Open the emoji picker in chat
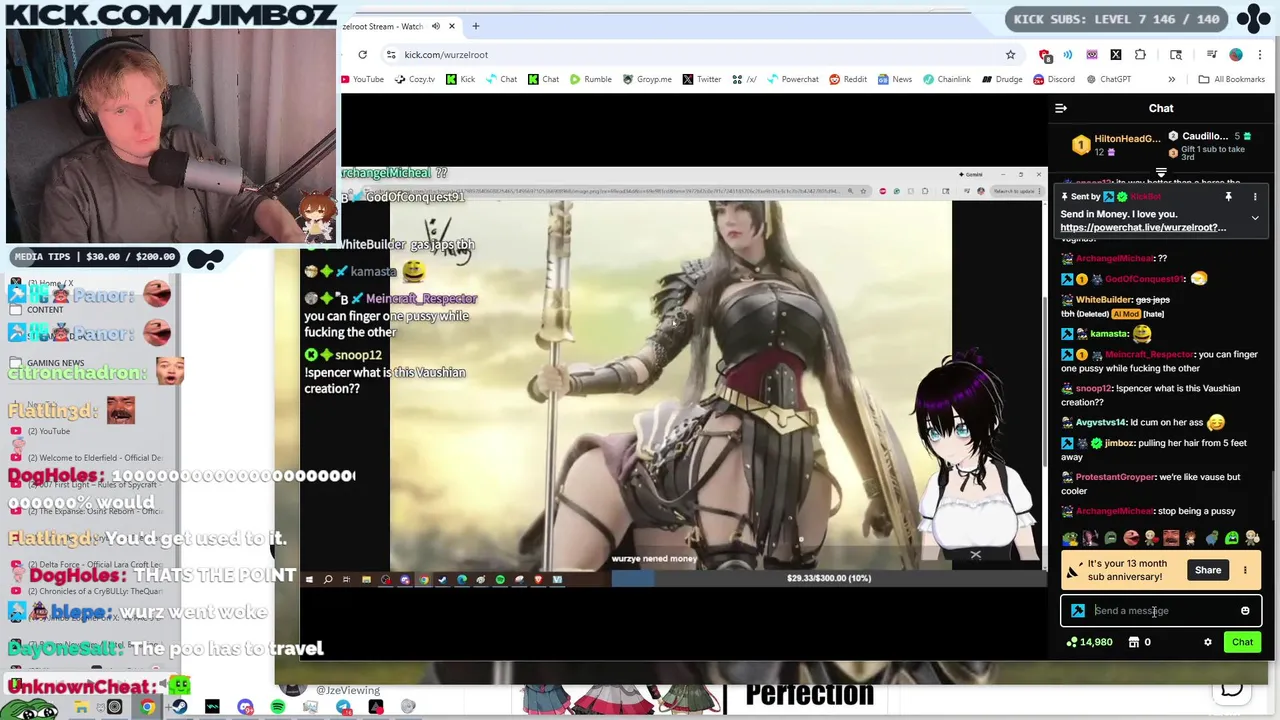This screenshot has height=720, width=1280. point(1245,610)
